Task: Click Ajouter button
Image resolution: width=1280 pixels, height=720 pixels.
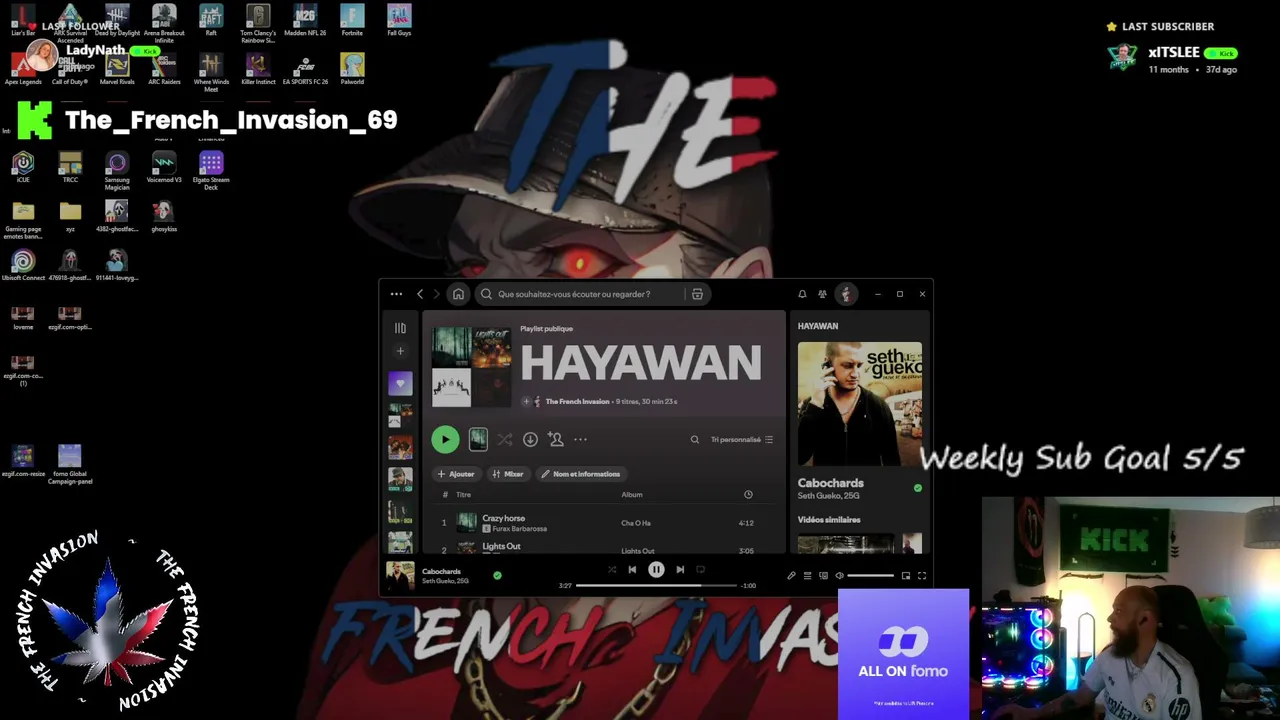Action: pos(456,474)
